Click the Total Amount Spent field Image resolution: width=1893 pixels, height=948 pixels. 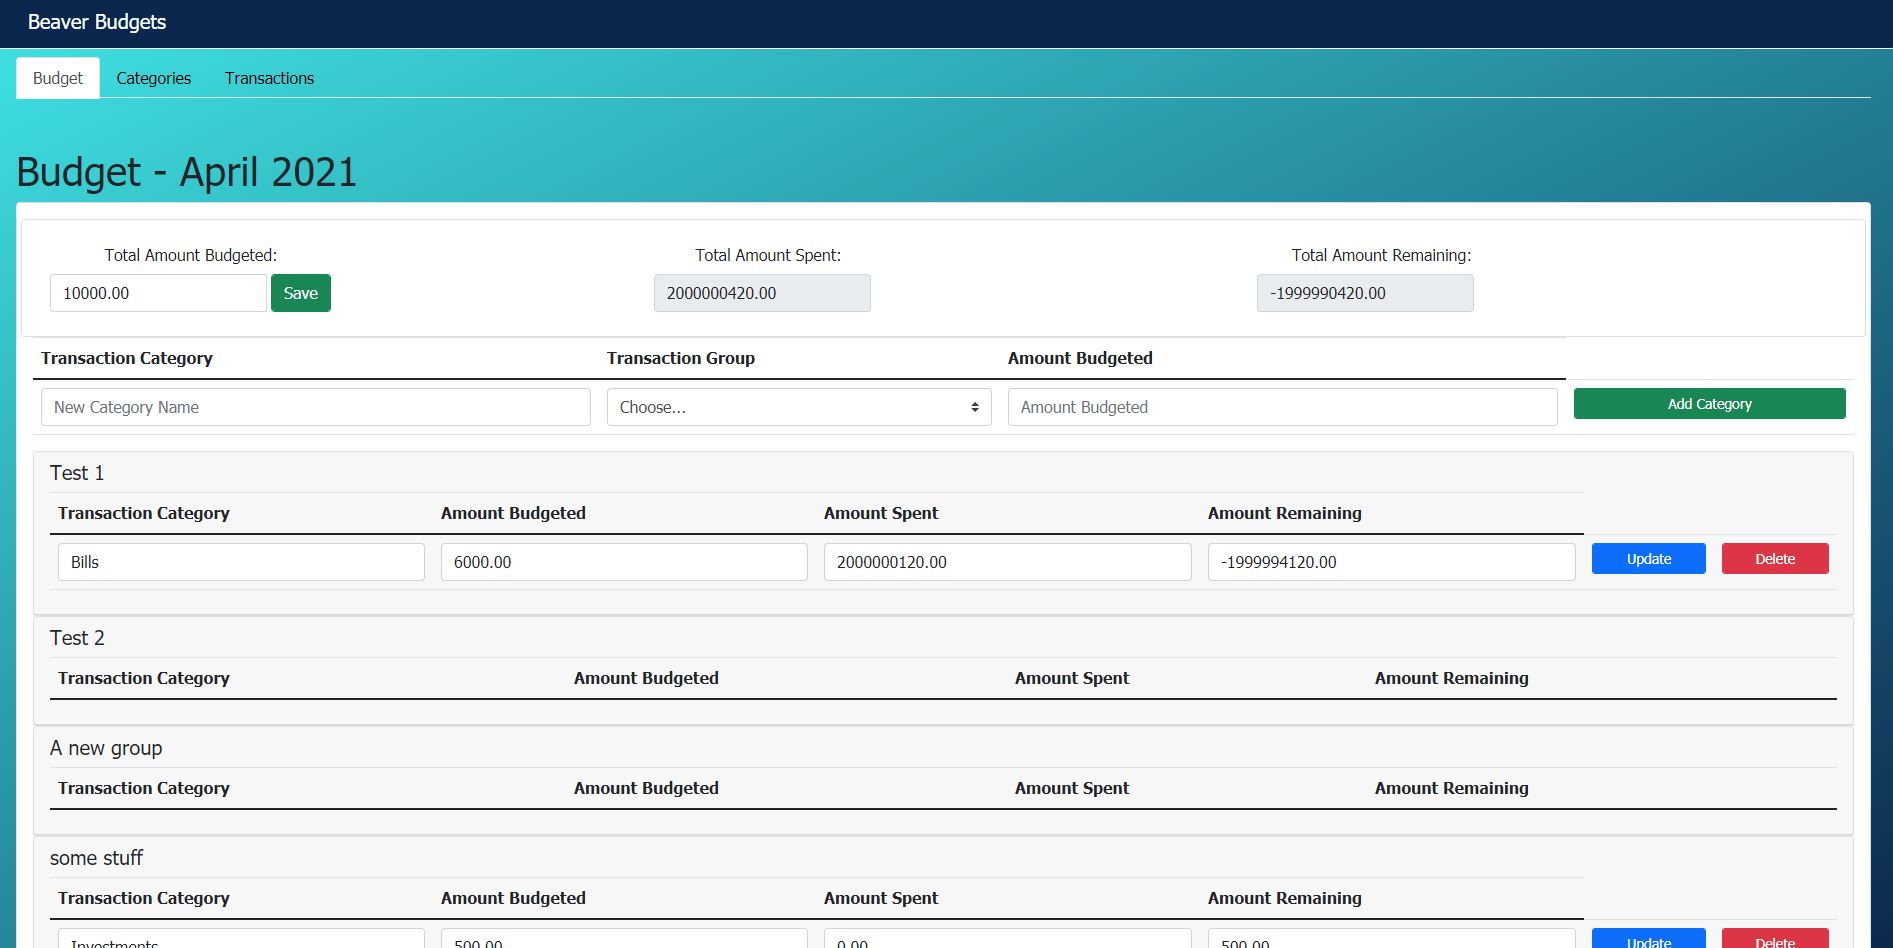pos(762,293)
